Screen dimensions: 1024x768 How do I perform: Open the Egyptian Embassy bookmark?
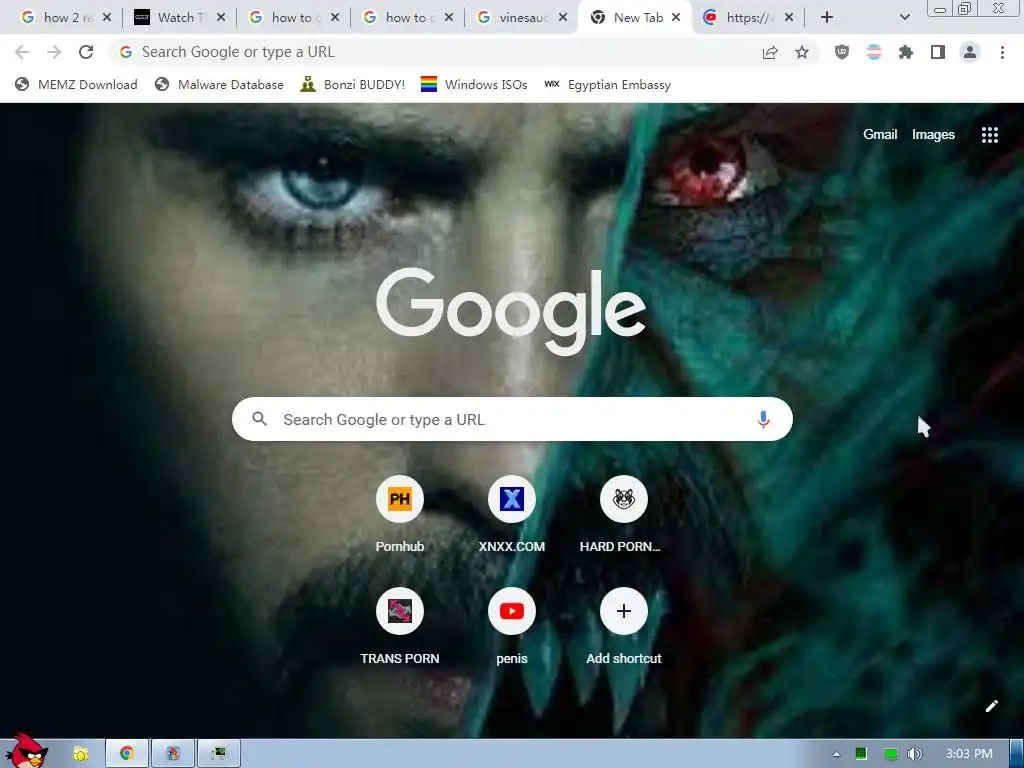point(607,84)
